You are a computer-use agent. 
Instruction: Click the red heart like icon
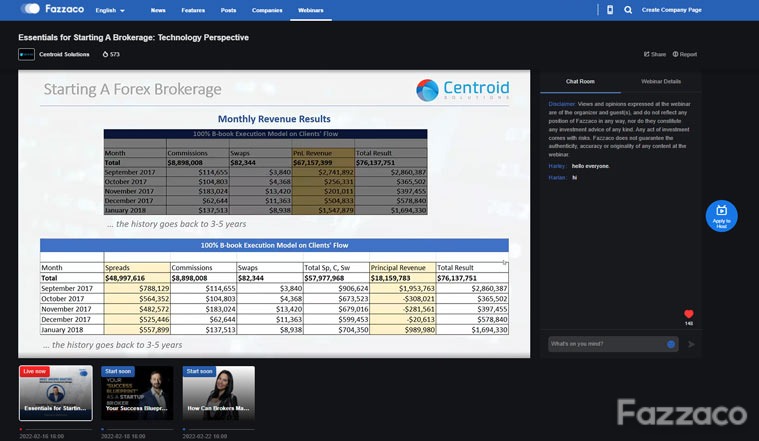(x=689, y=314)
